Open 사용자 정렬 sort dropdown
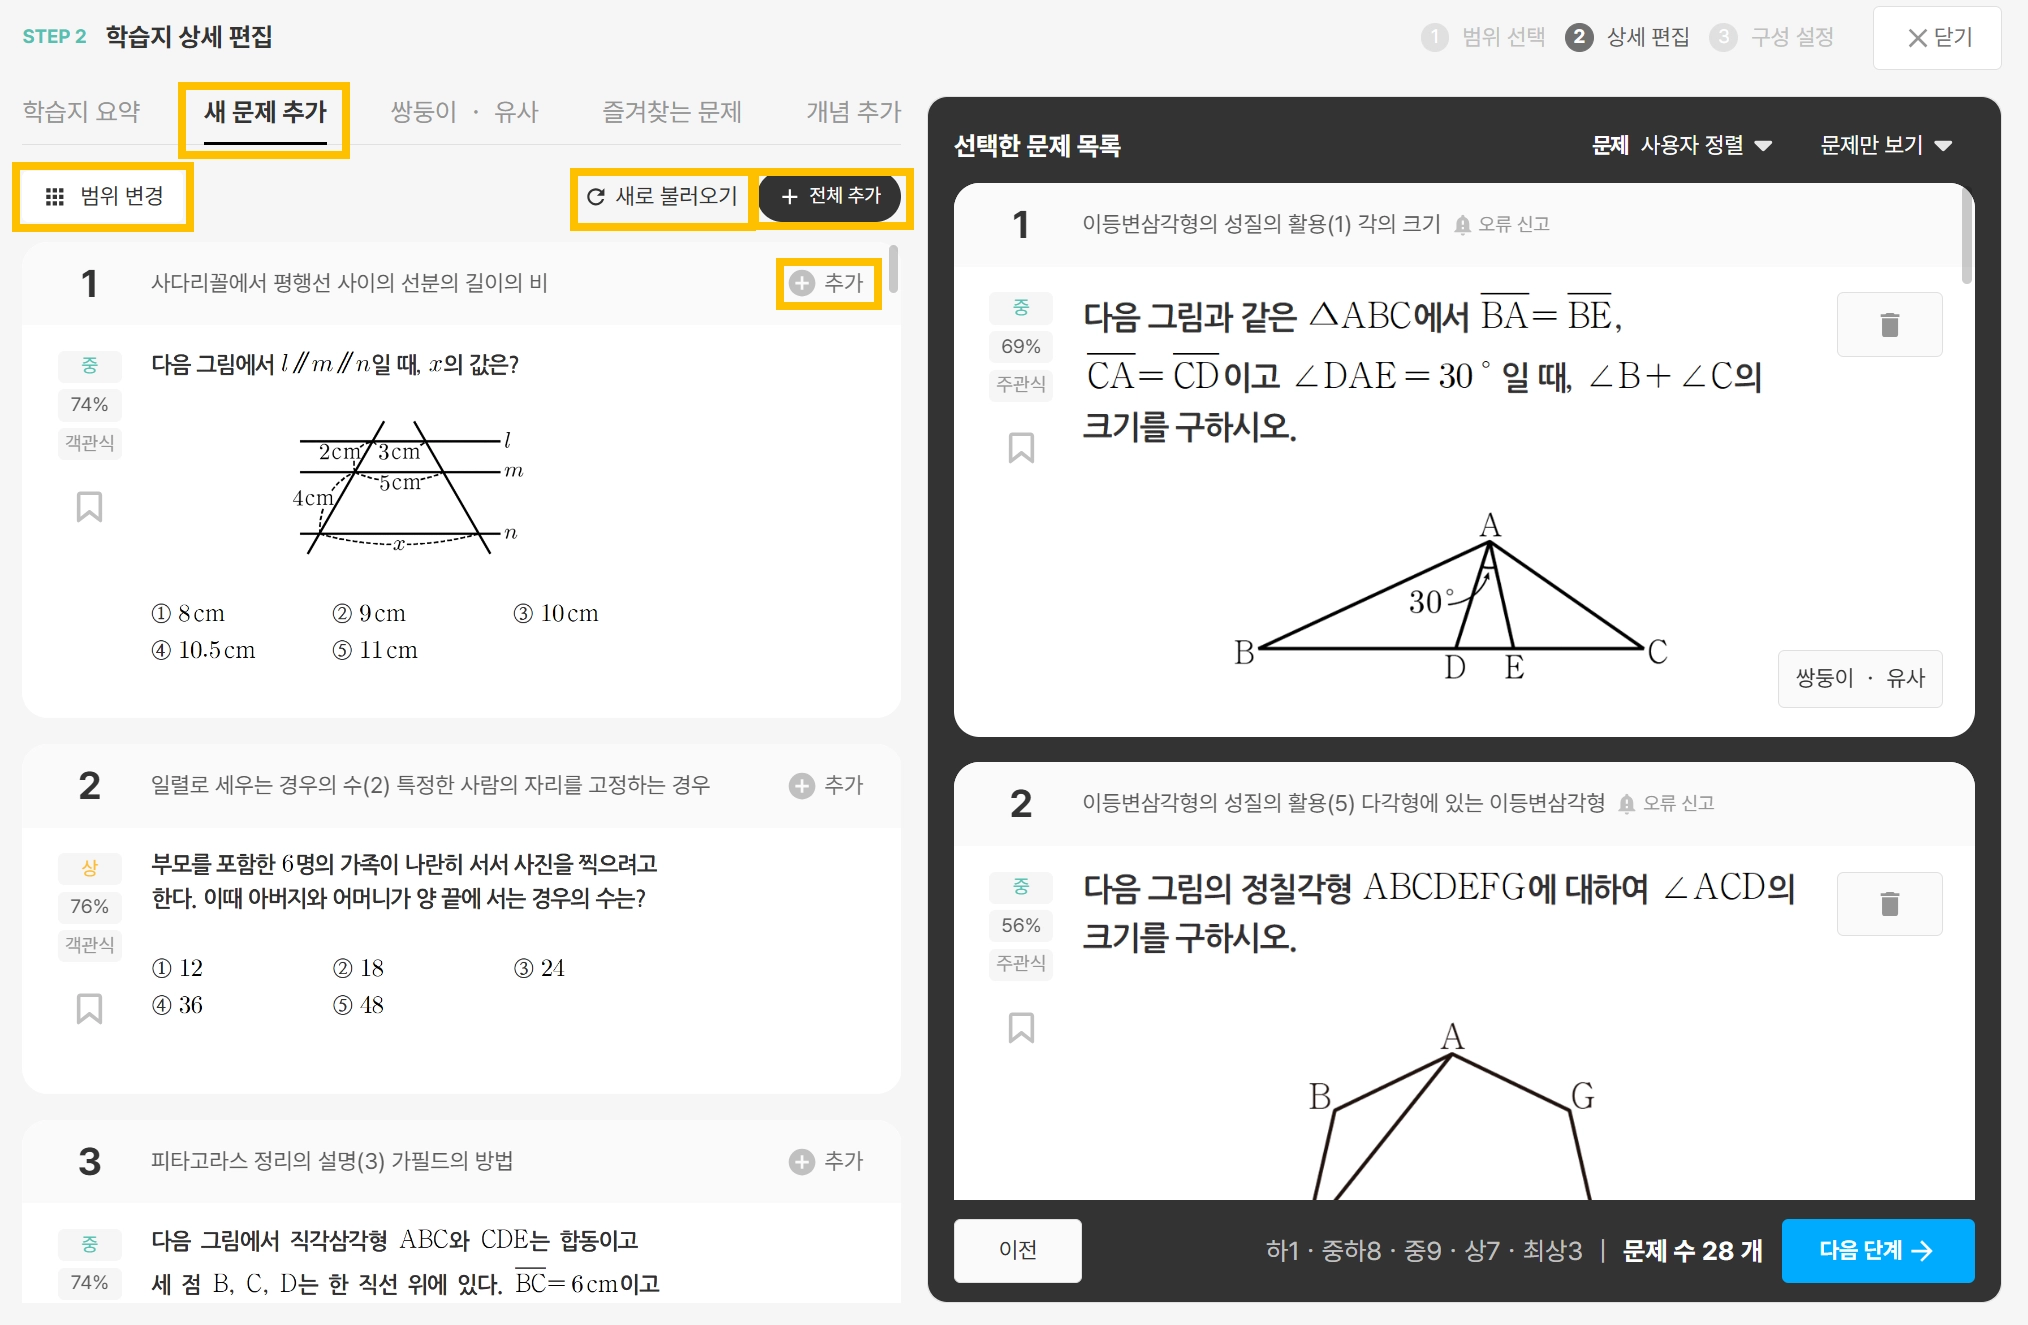 click(x=1705, y=146)
